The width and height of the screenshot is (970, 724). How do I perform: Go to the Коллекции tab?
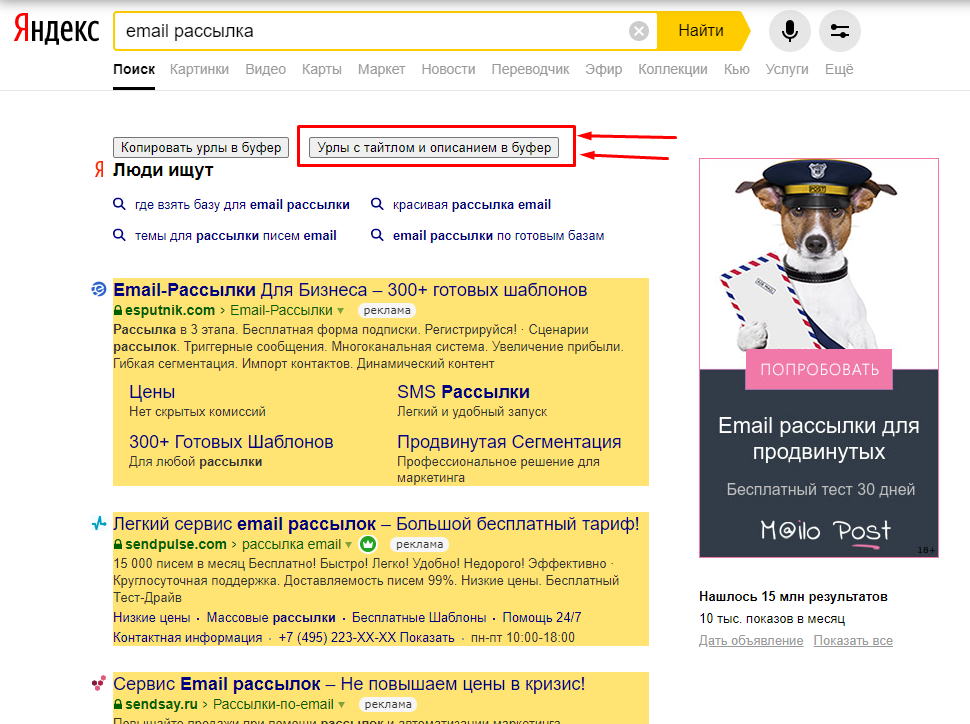[x=673, y=69]
